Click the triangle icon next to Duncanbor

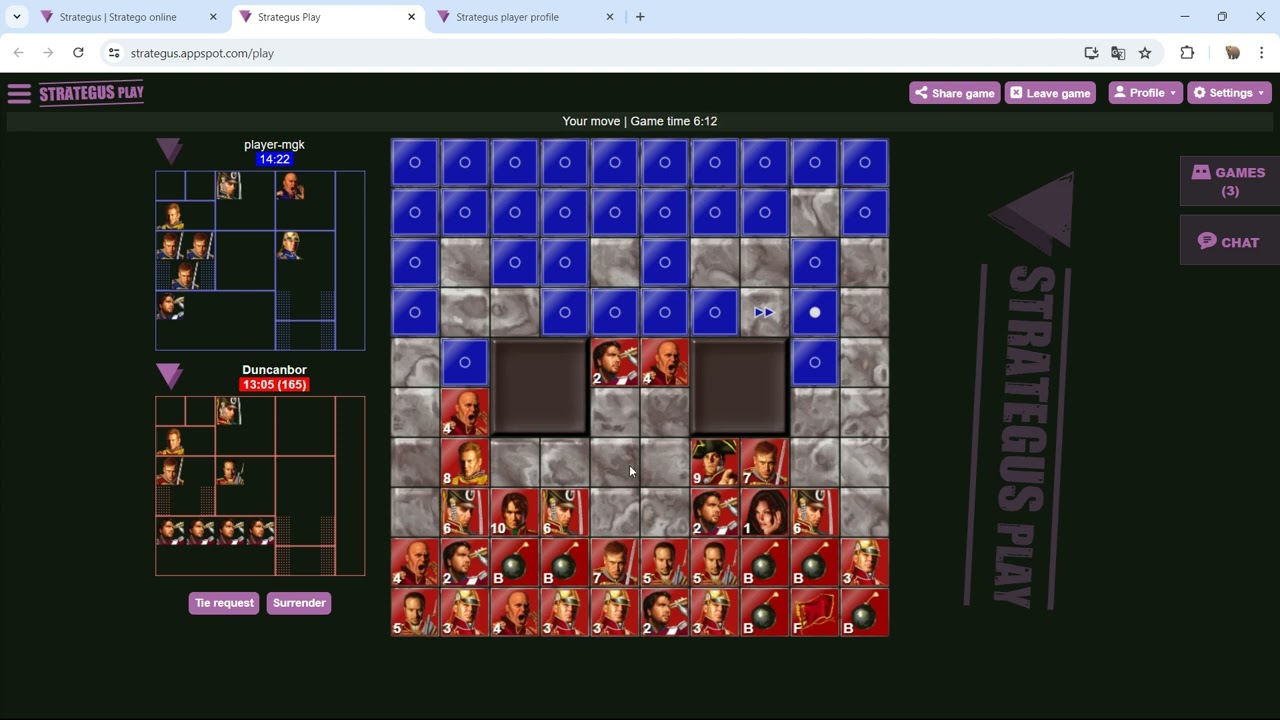coord(170,376)
